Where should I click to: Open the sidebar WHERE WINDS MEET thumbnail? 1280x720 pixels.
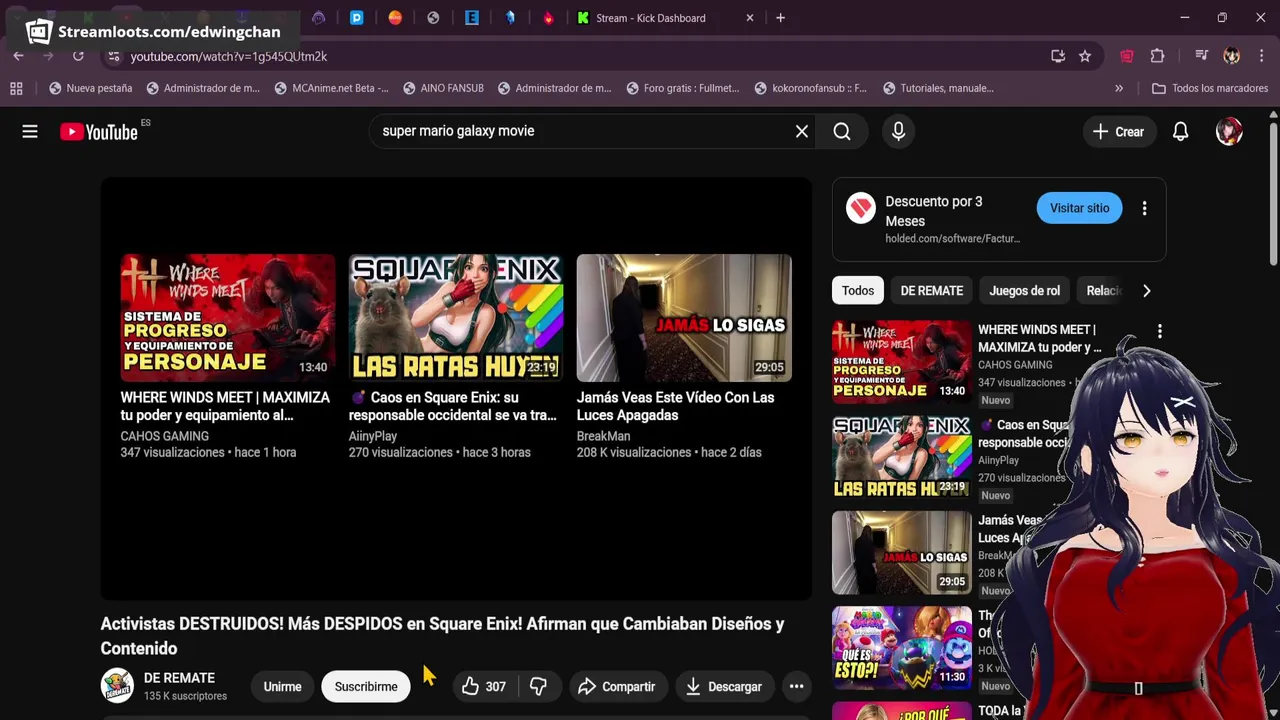901,362
